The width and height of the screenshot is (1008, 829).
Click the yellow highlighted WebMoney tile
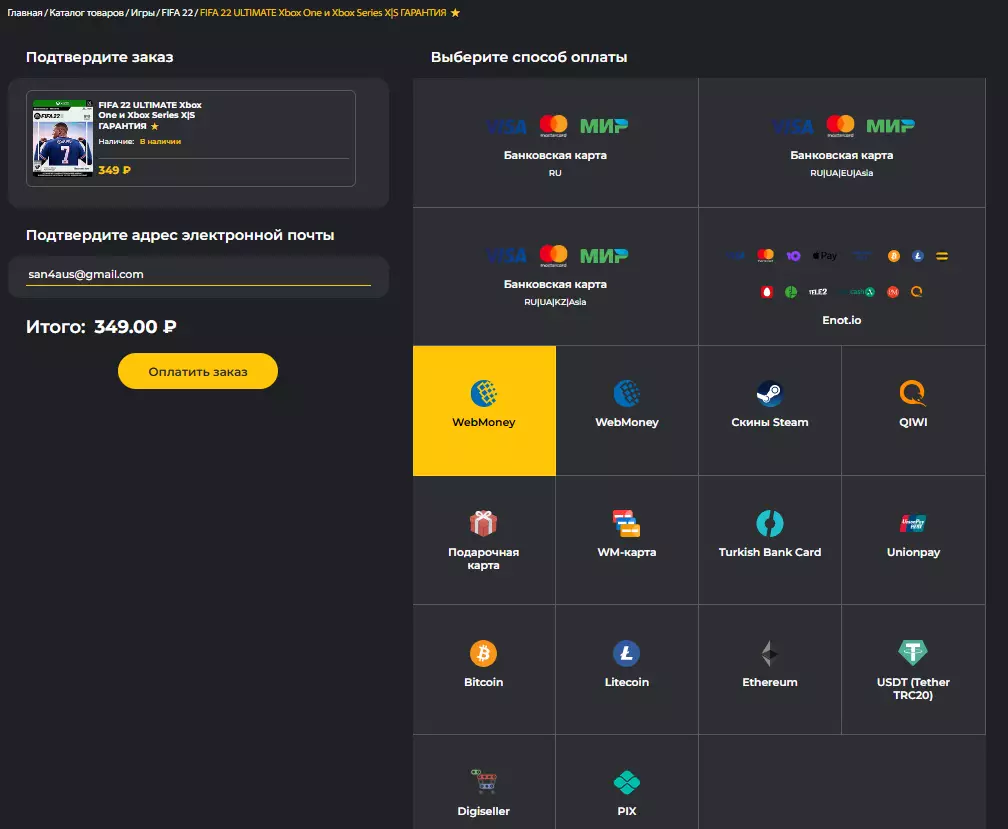pyautogui.click(x=483, y=410)
